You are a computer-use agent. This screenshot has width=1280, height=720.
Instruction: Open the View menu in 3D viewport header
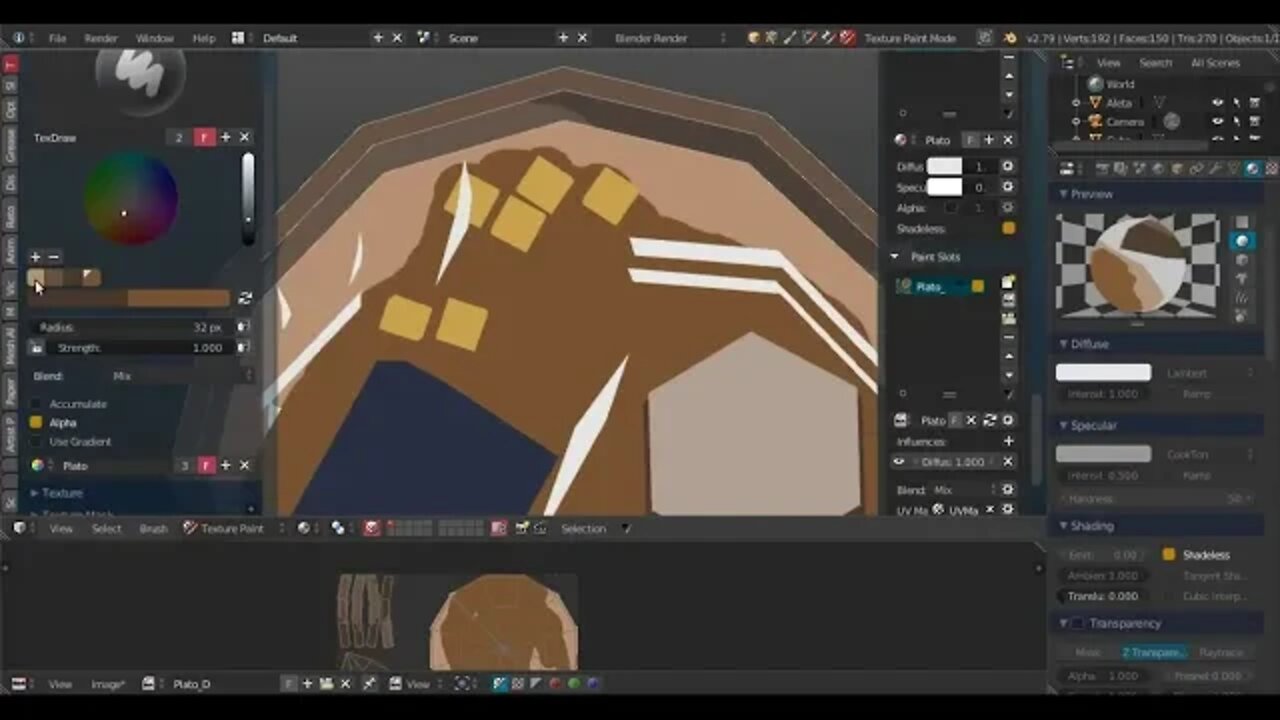(x=61, y=529)
